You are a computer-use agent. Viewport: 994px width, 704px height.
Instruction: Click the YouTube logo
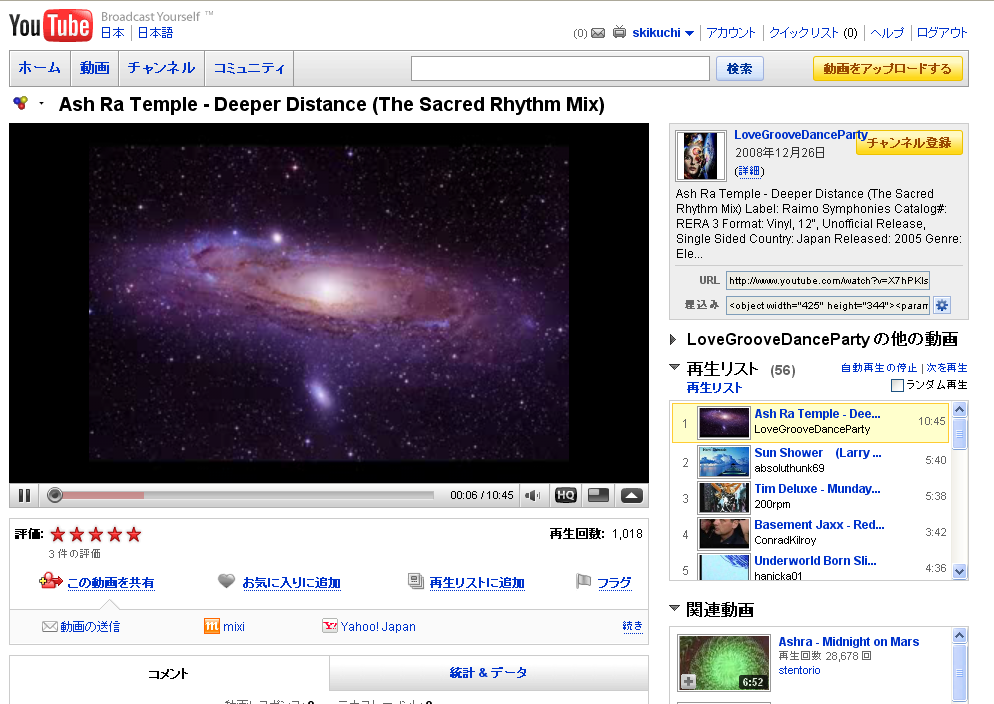[x=51, y=25]
